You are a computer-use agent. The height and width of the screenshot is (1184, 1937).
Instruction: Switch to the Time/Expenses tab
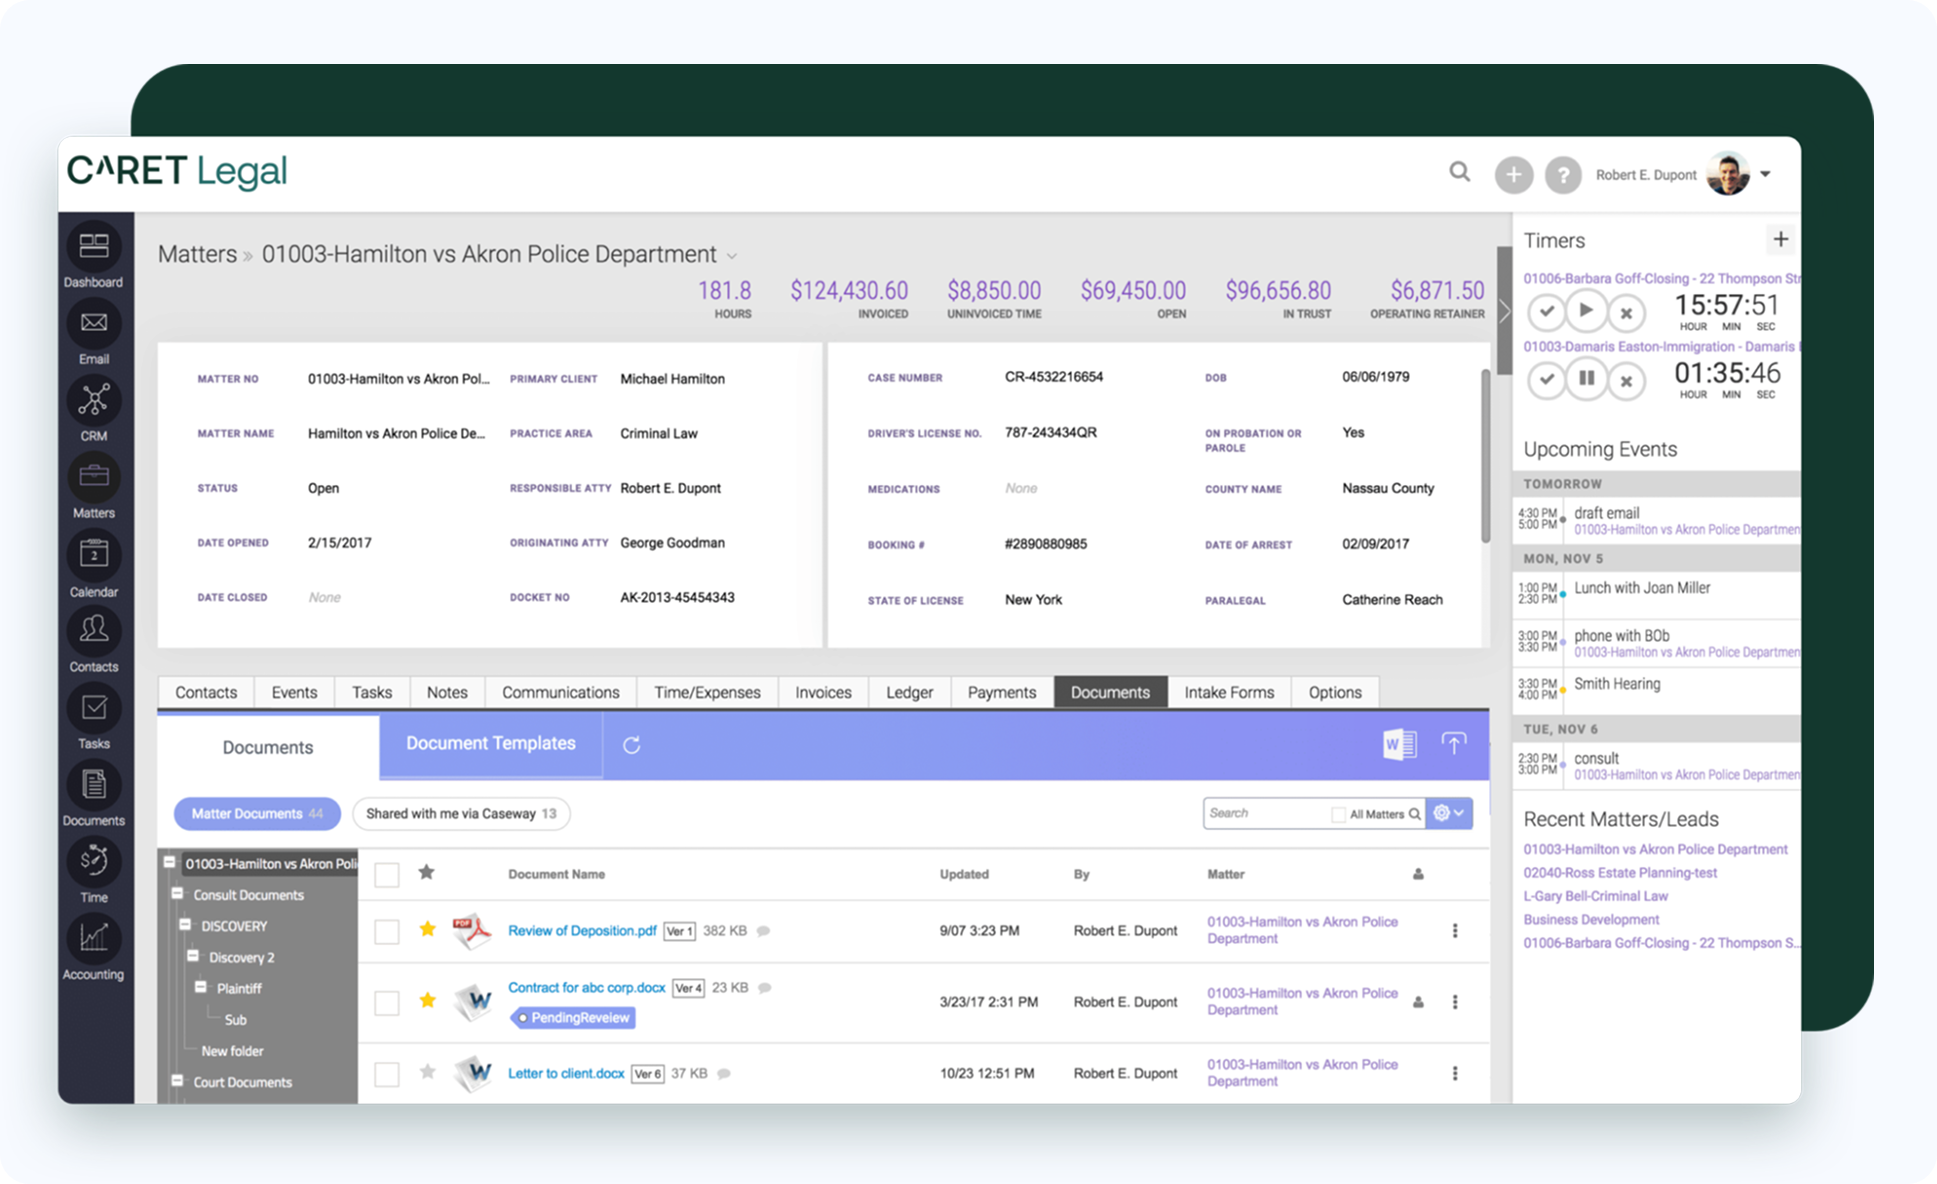tap(707, 692)
